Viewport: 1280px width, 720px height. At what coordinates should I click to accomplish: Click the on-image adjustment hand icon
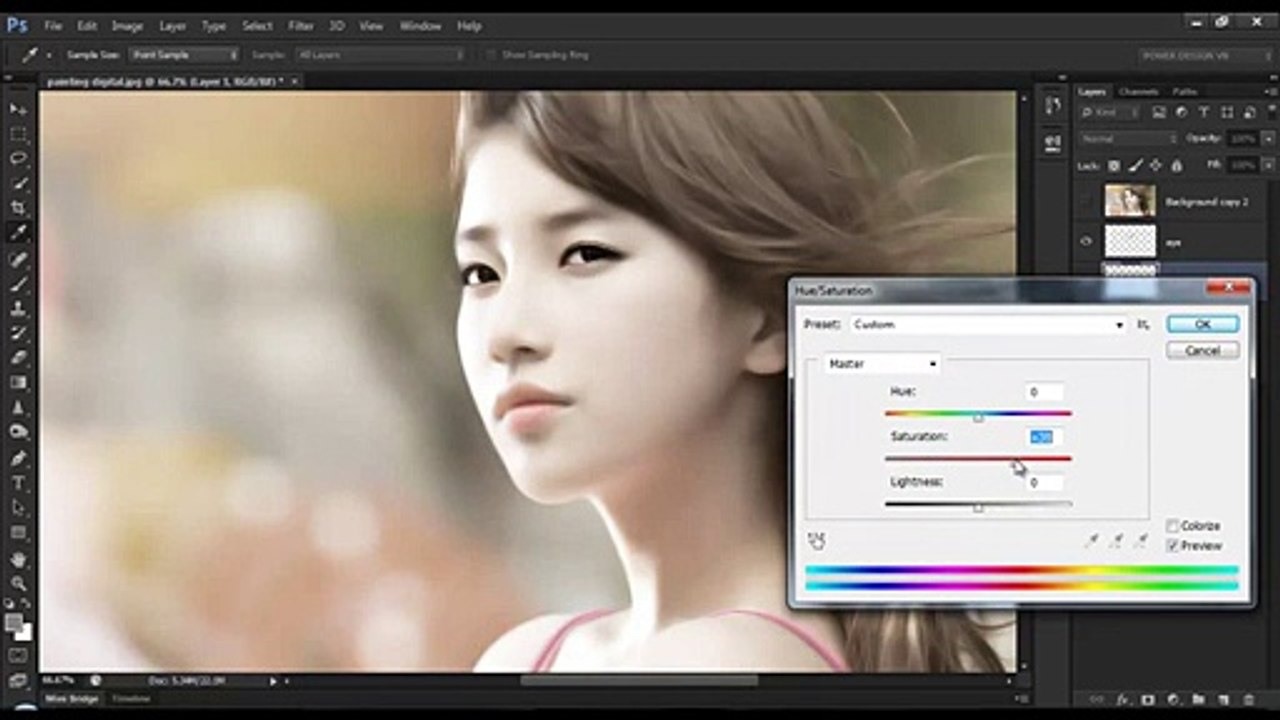pyautogui.click(x=817, y=541)
